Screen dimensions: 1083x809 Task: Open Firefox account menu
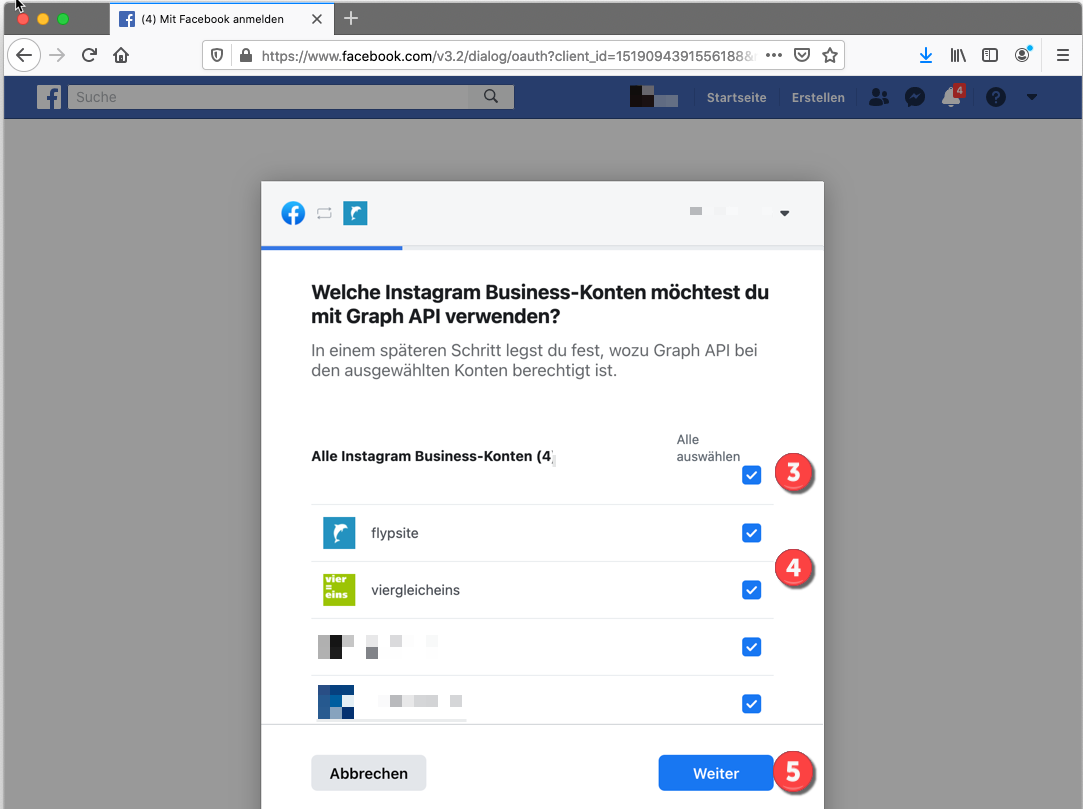(1022, 55)
